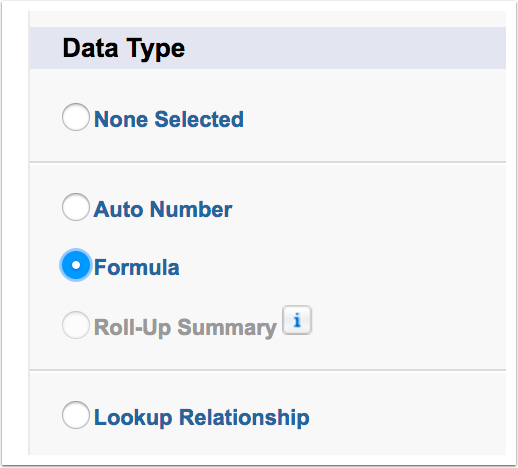Viewport: 518px width, 468px height.
Task: Pick Auto Number as the data type
Action: click(x=76, y=207)
